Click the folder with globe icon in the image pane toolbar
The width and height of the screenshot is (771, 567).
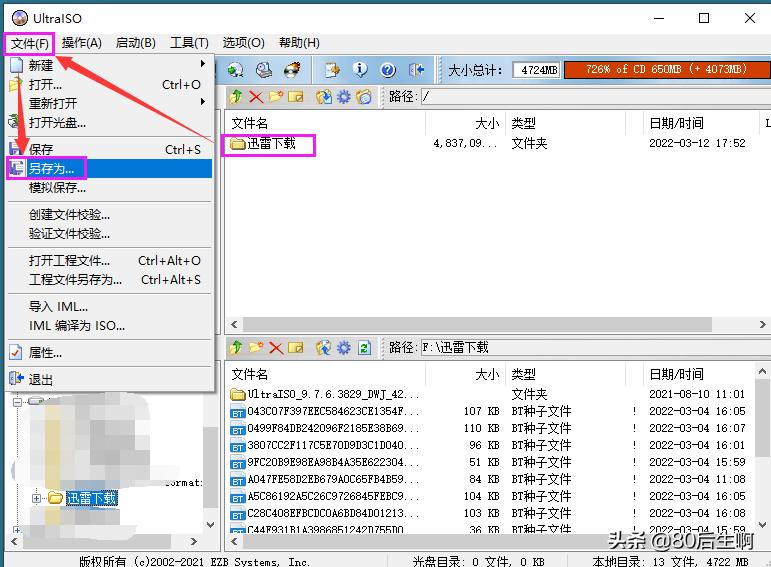(x=364, y=97)
